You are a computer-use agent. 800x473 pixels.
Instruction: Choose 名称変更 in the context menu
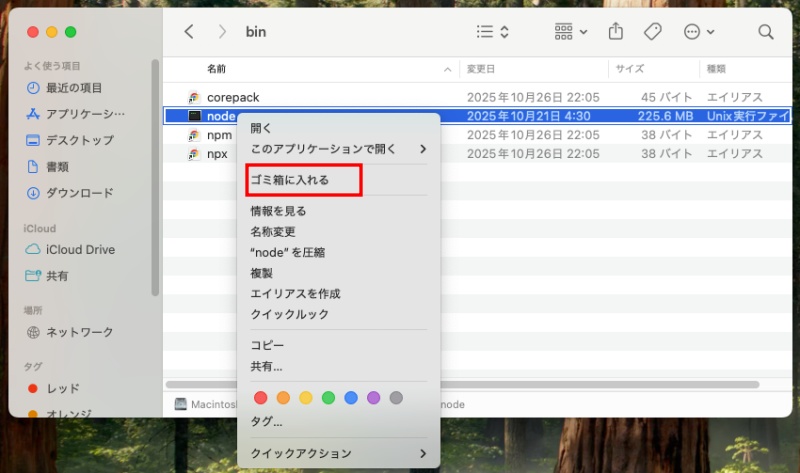point(273,232)
